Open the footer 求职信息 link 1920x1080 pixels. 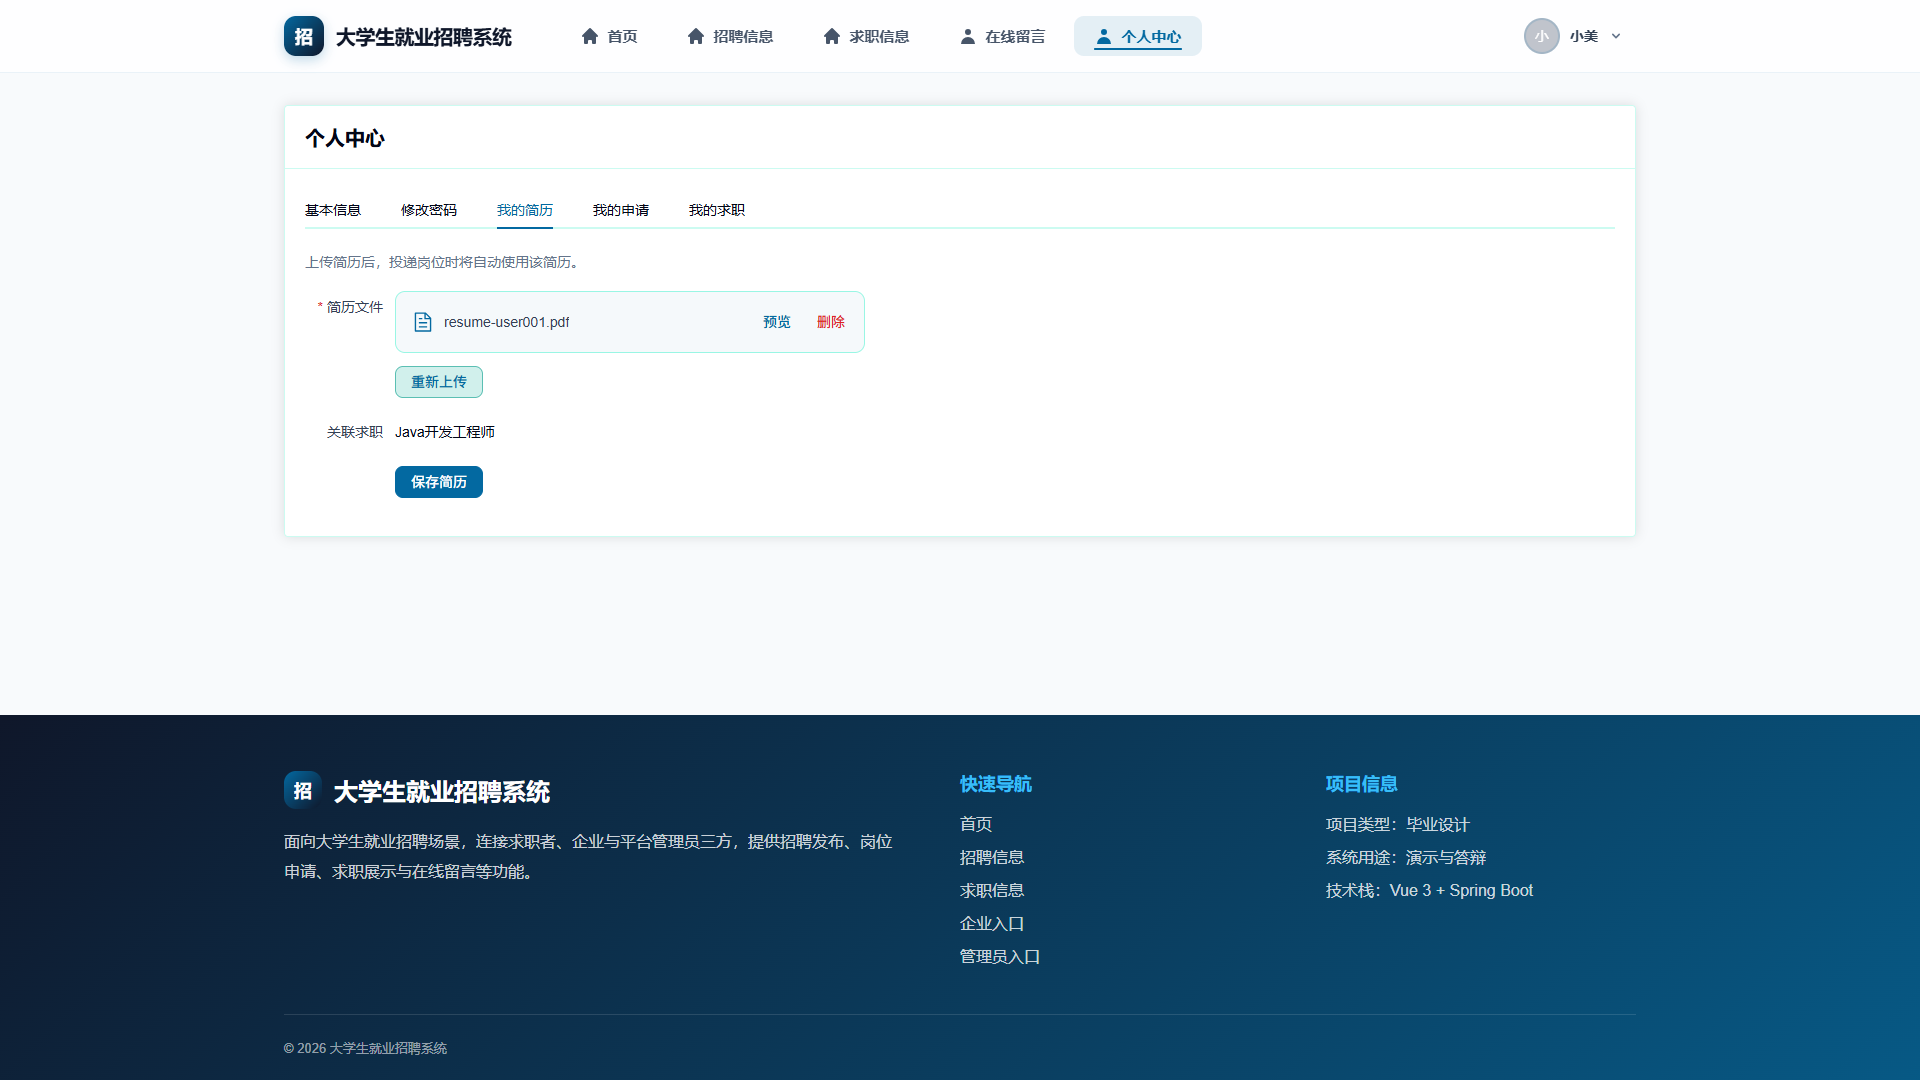coord(992,890)
